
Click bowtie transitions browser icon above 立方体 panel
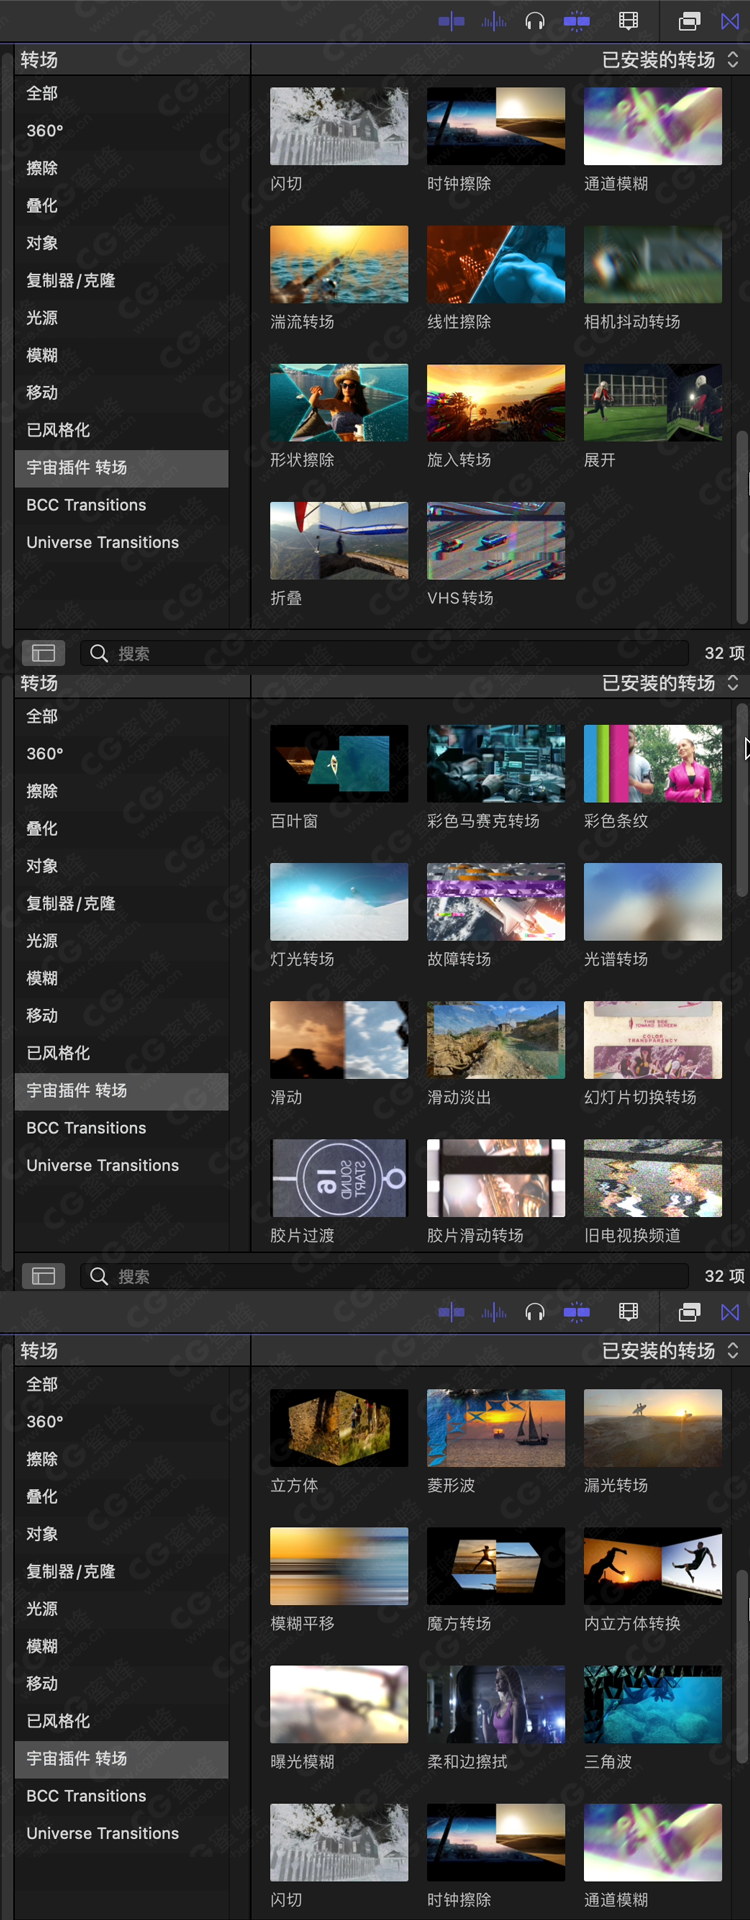click(731, 1312)
